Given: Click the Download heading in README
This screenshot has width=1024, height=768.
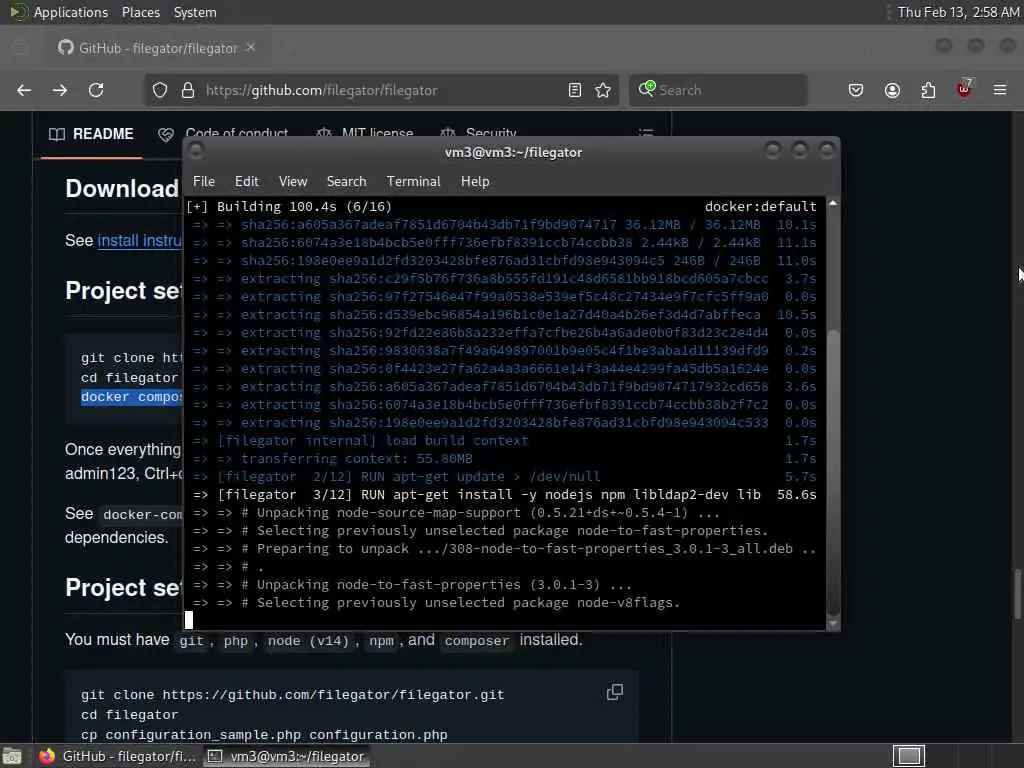Looking at the screenshot, I should coord(122,189).
